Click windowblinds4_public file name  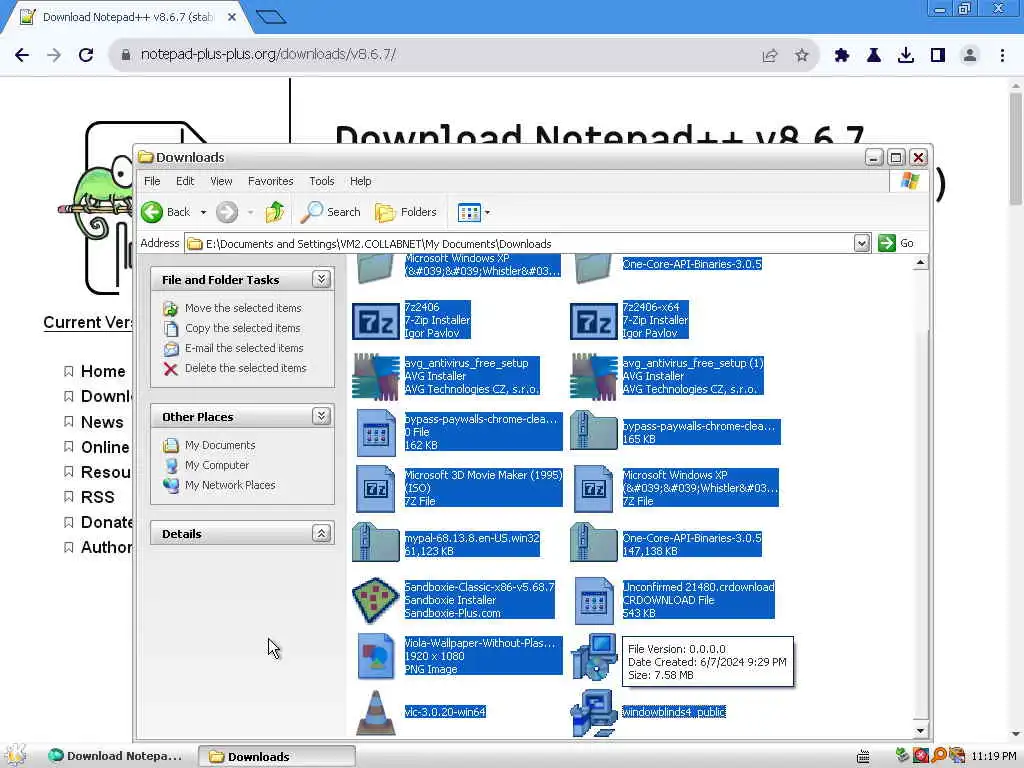673,712
